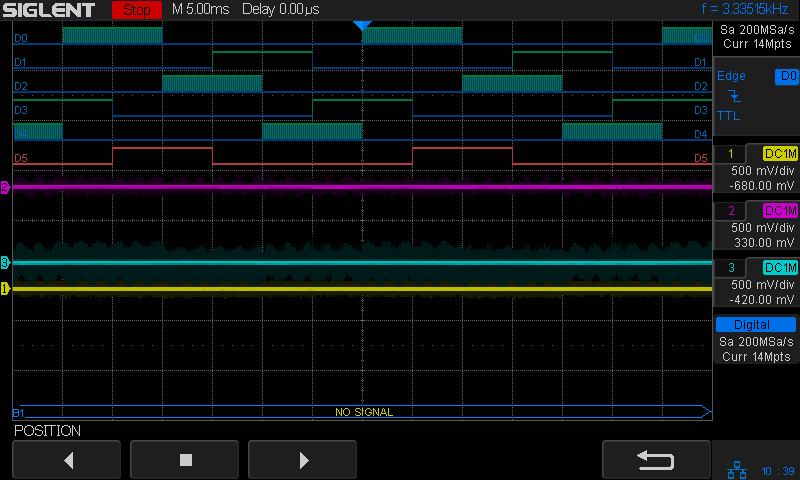Select the channel 3 info box
800x480 pixels.
756,283
